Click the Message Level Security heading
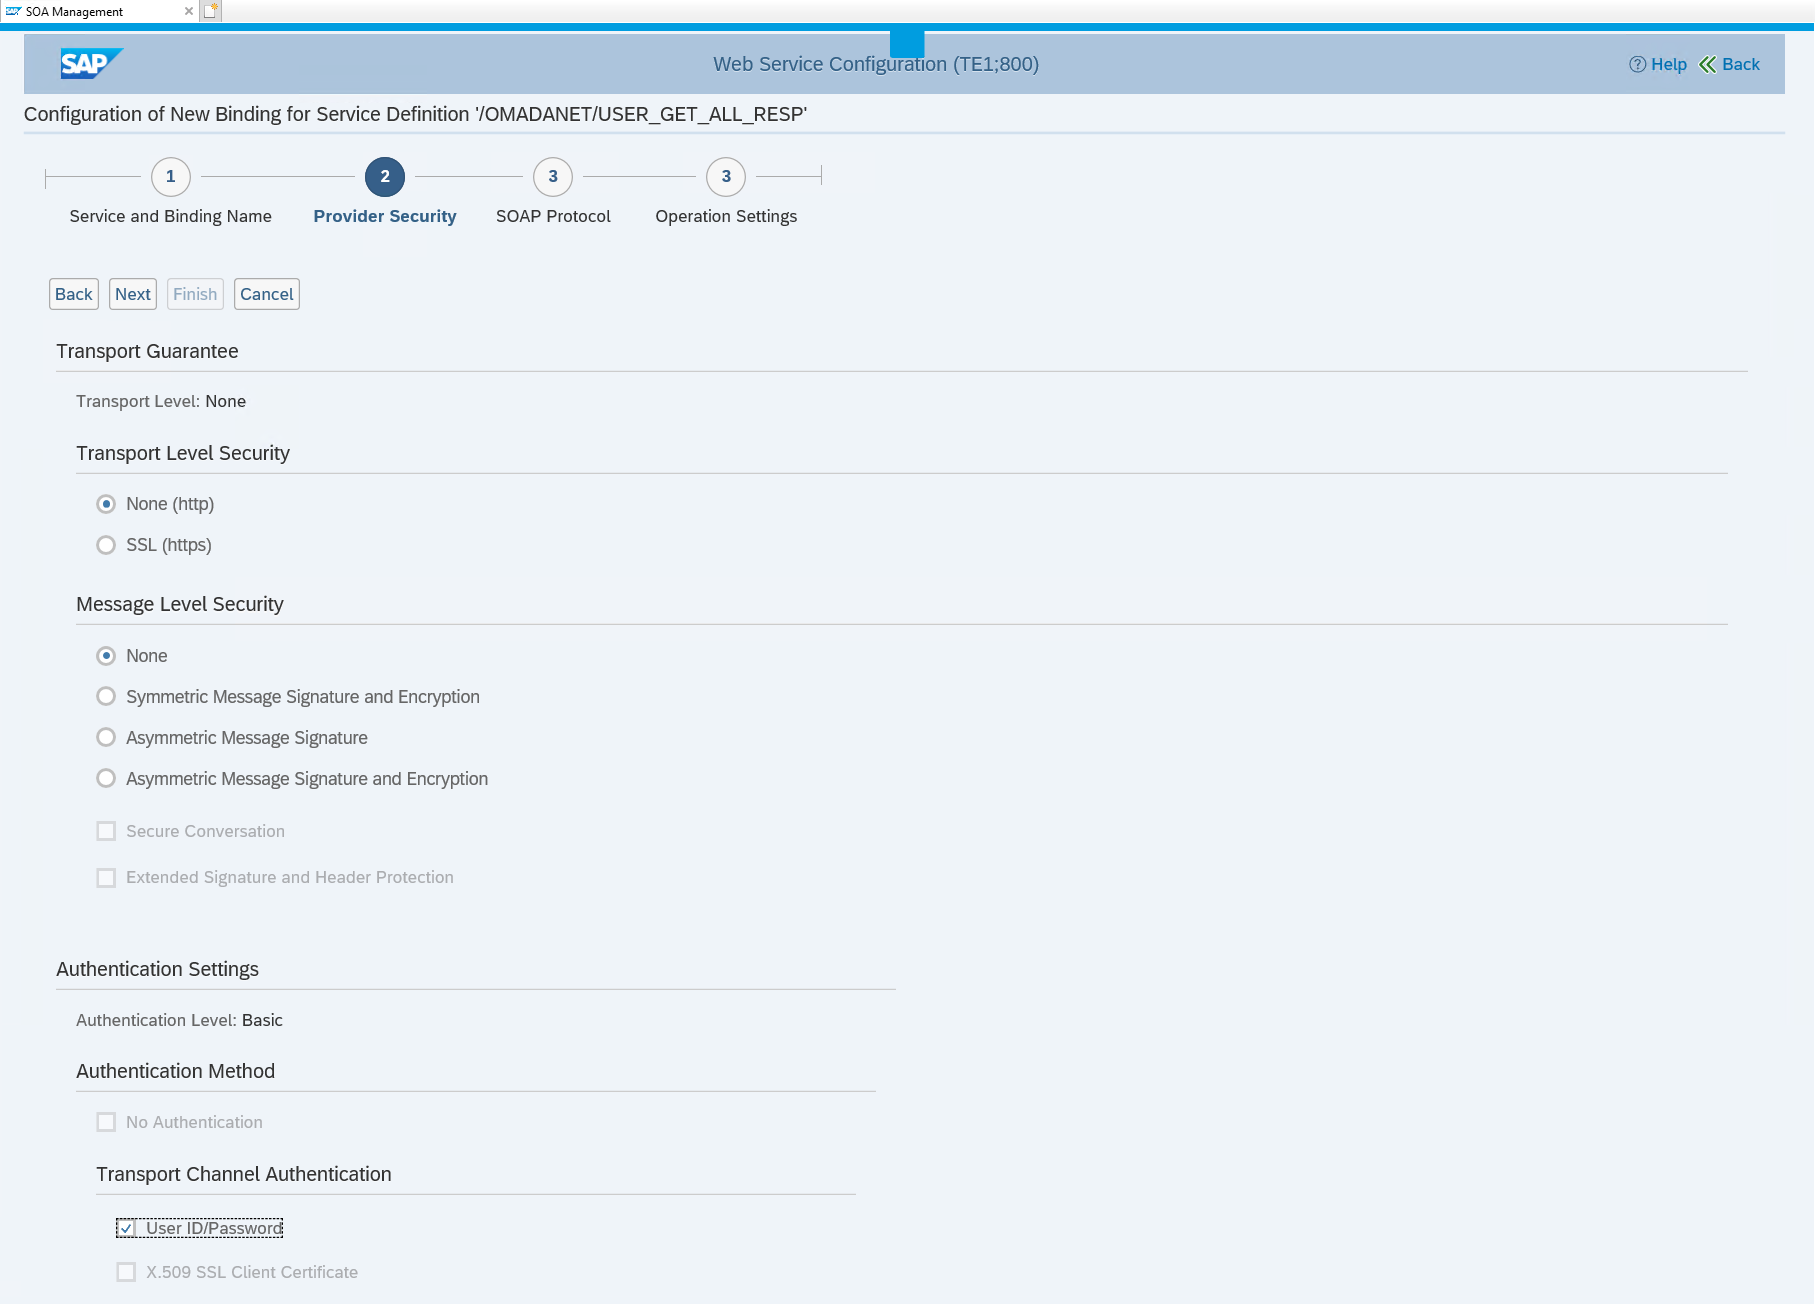Screen dimensions: 1815x1304 pyautogui.click(x=180, y=604)
